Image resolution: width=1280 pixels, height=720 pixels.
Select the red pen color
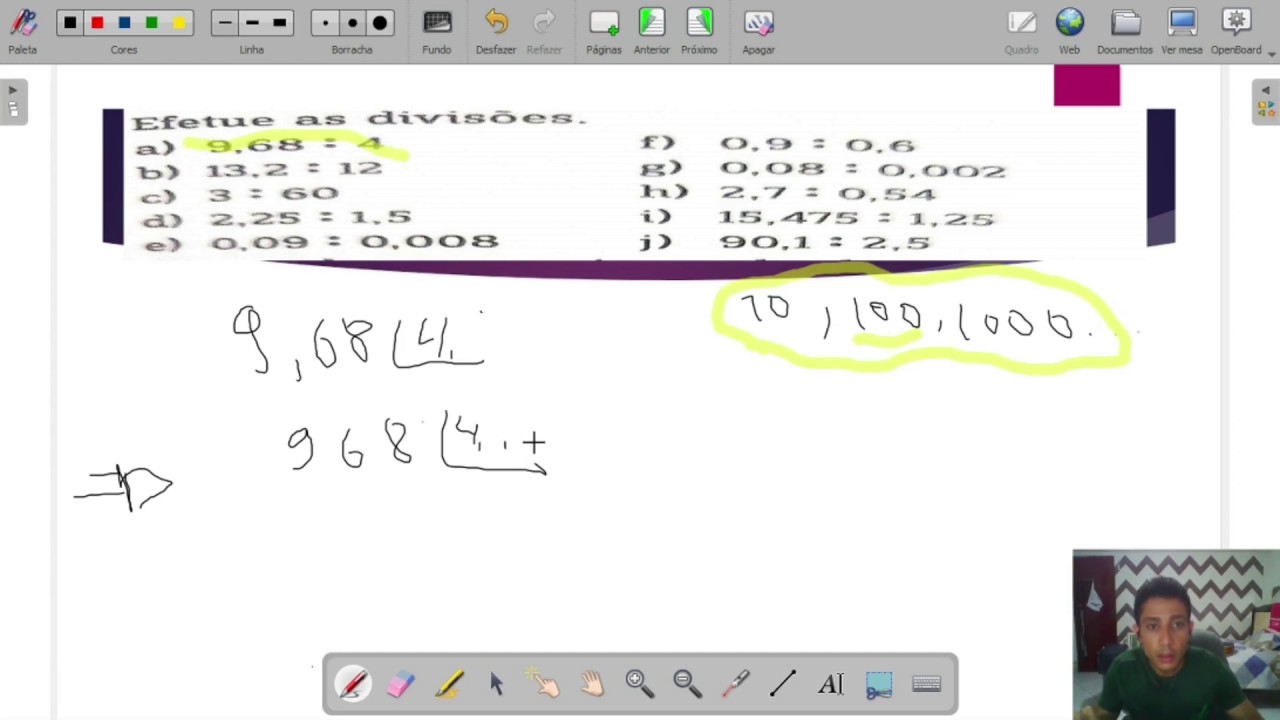[x=97, y=22]
